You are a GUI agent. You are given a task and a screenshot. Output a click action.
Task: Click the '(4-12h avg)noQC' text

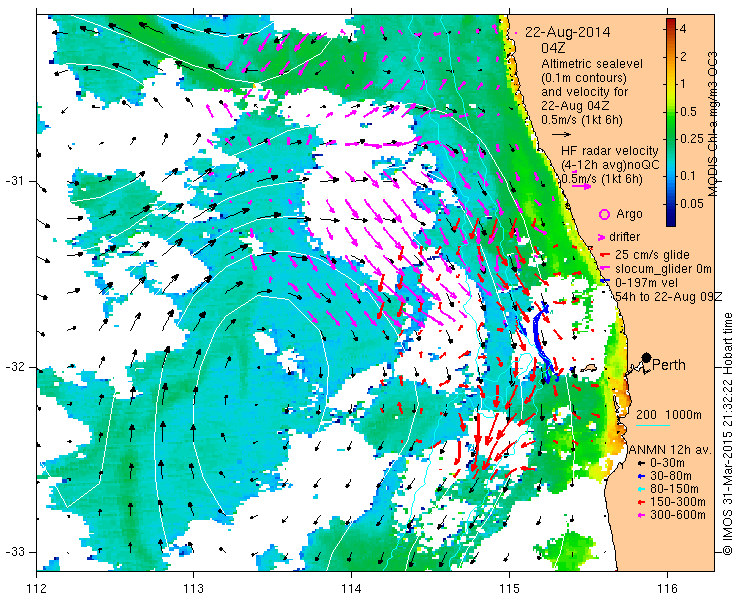click(x=610, y=165)
